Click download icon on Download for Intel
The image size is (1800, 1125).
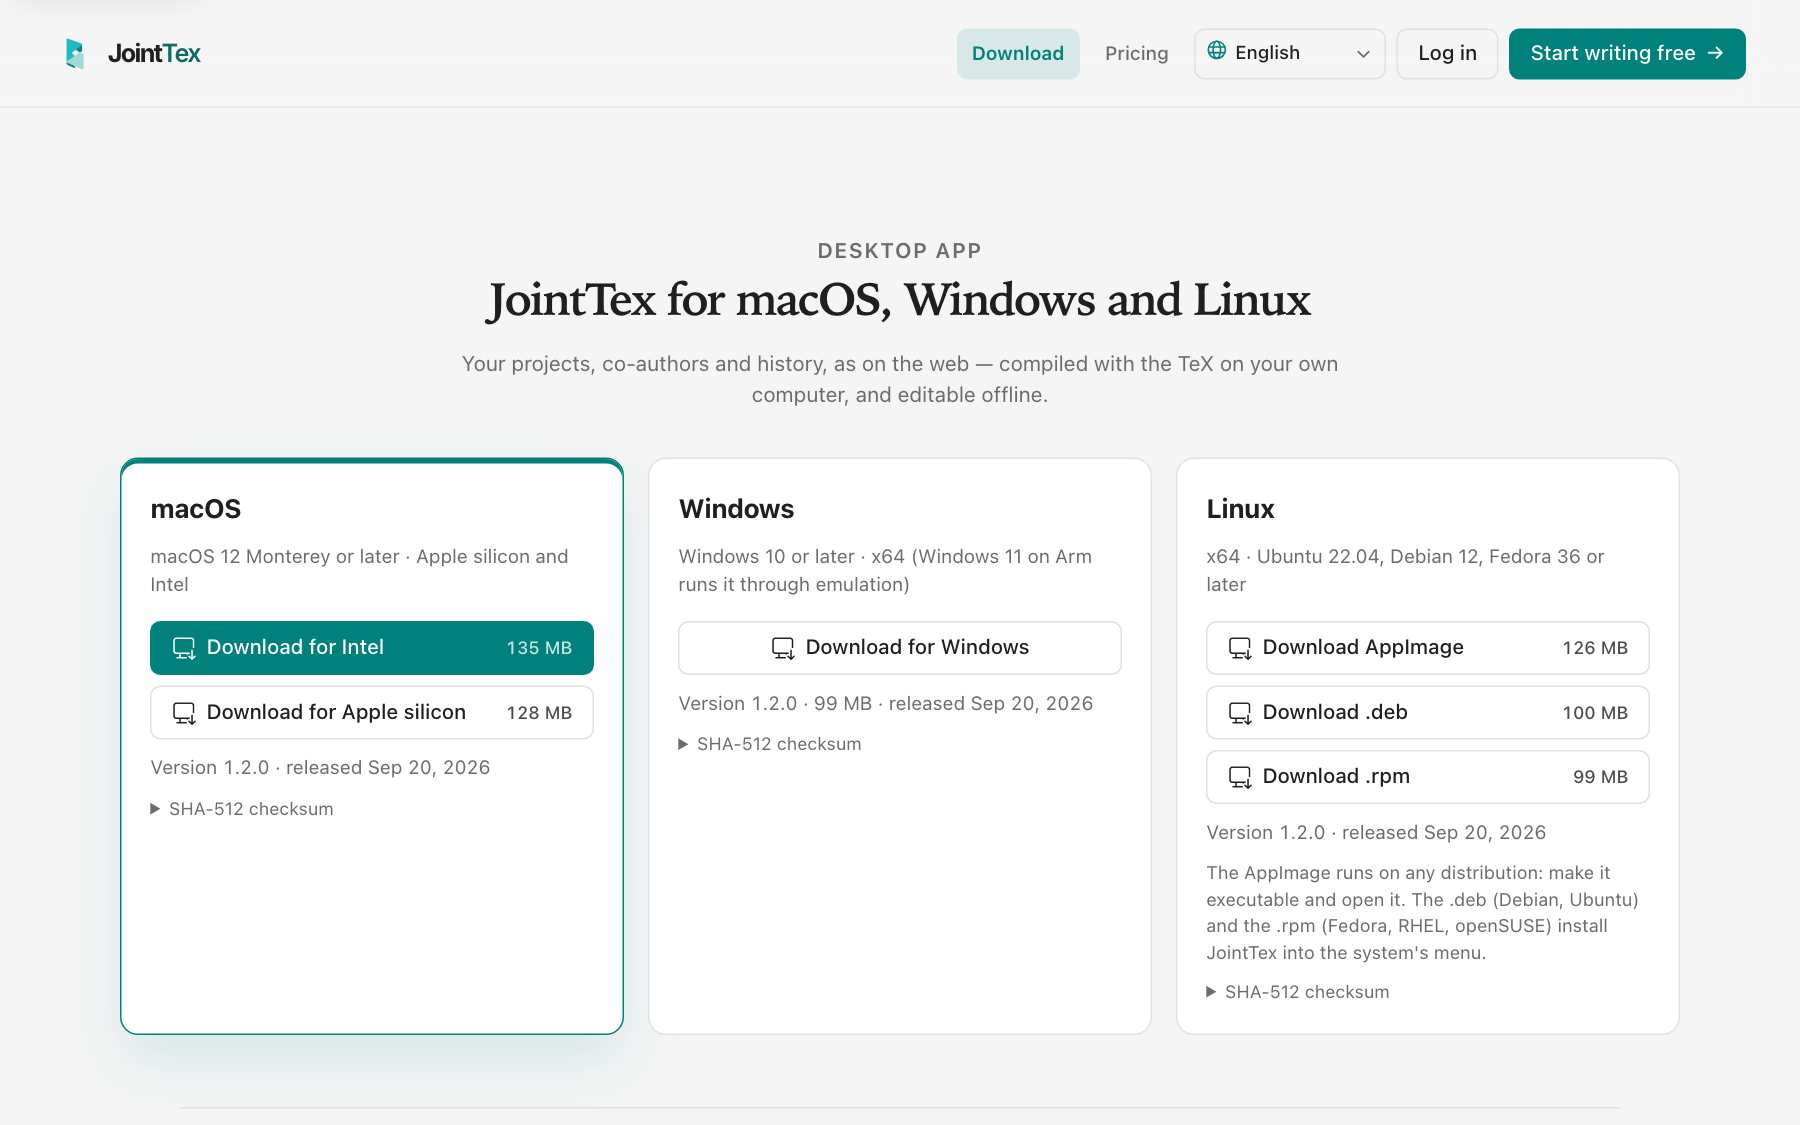point(184,648)
